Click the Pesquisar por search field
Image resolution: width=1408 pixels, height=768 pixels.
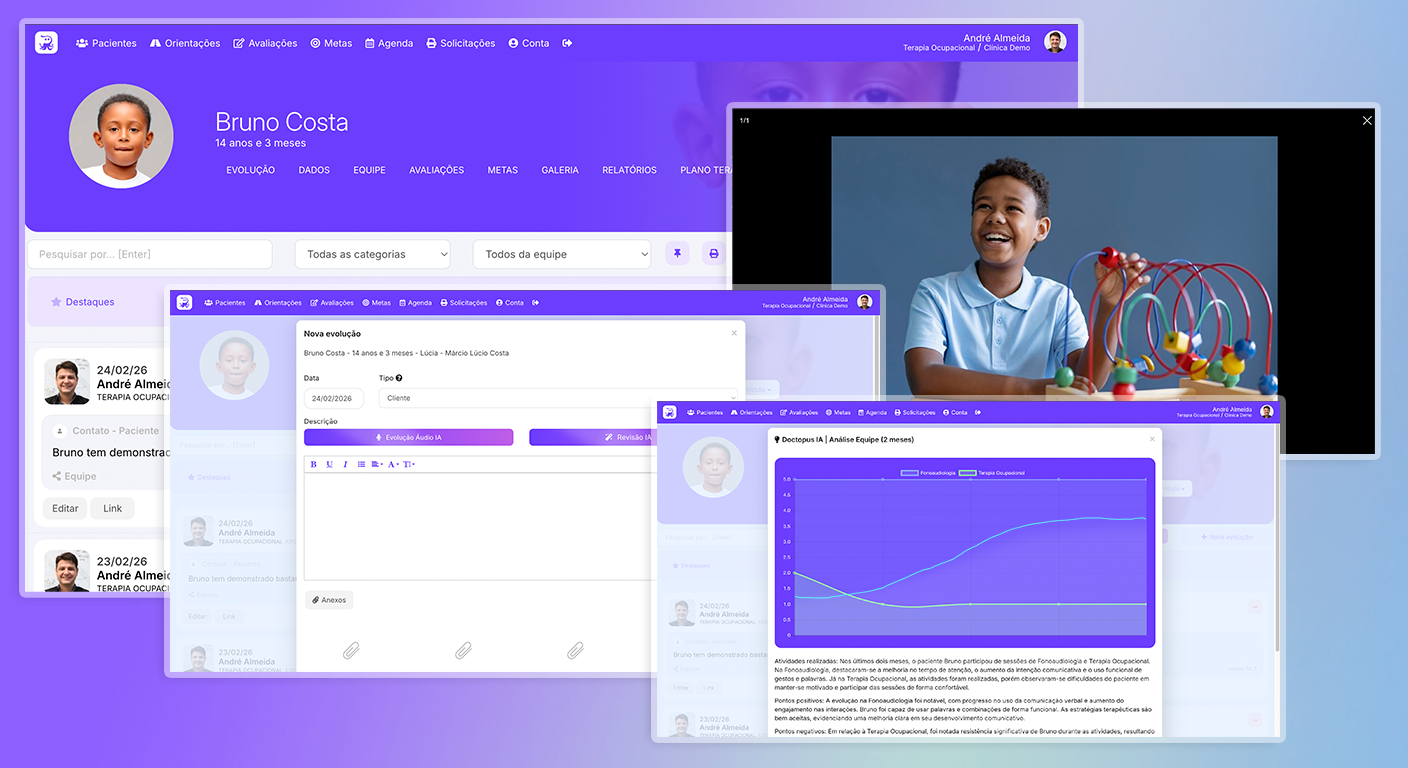(150, 254)
